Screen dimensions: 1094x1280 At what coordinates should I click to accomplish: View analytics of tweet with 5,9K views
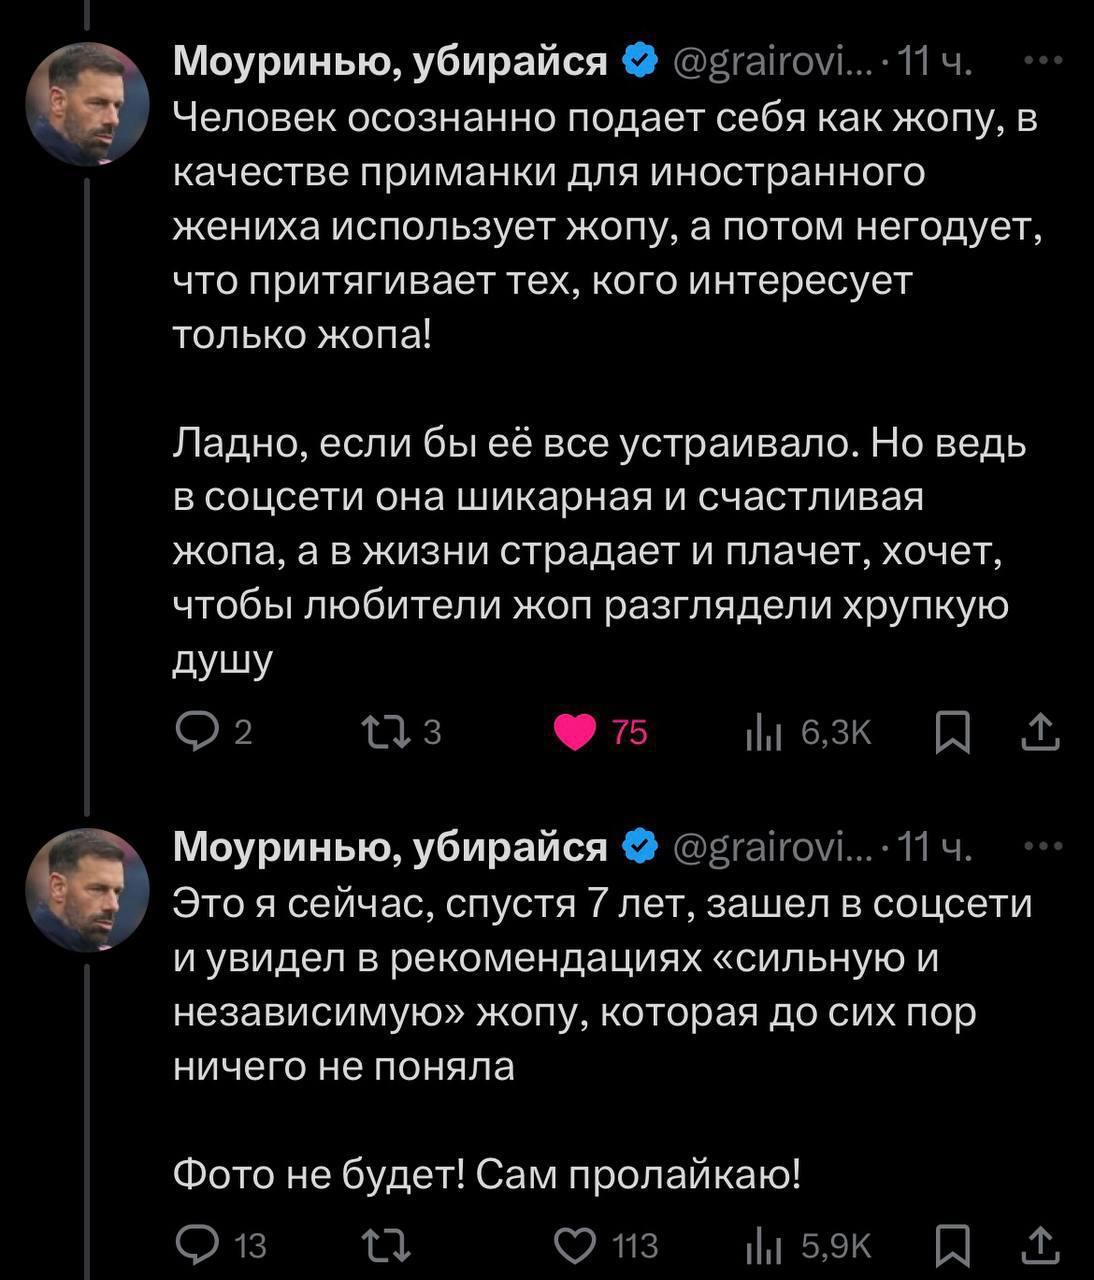coord(763,1245)
